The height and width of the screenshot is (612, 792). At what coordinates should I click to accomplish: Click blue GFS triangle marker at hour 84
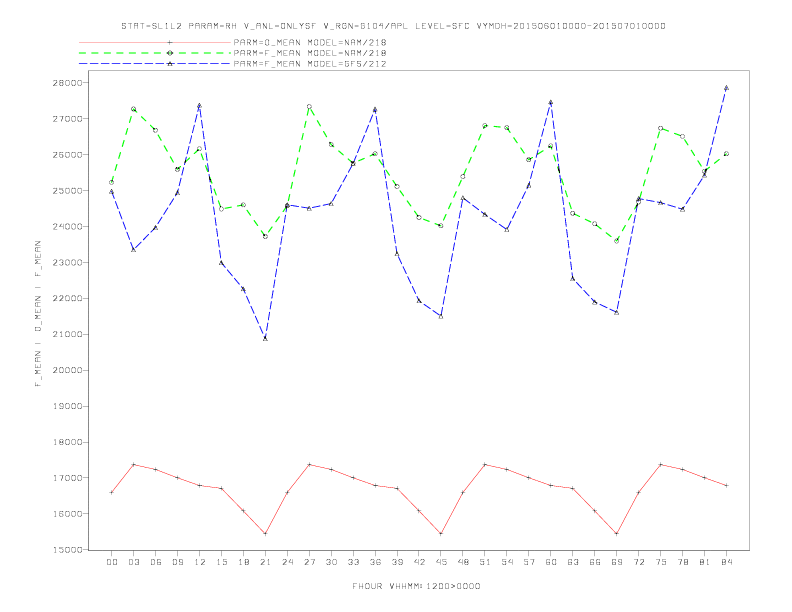tap(726, 88)
